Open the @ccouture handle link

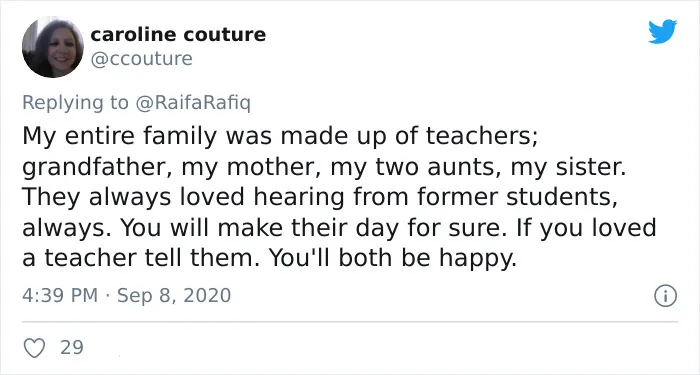coord(142,59)
